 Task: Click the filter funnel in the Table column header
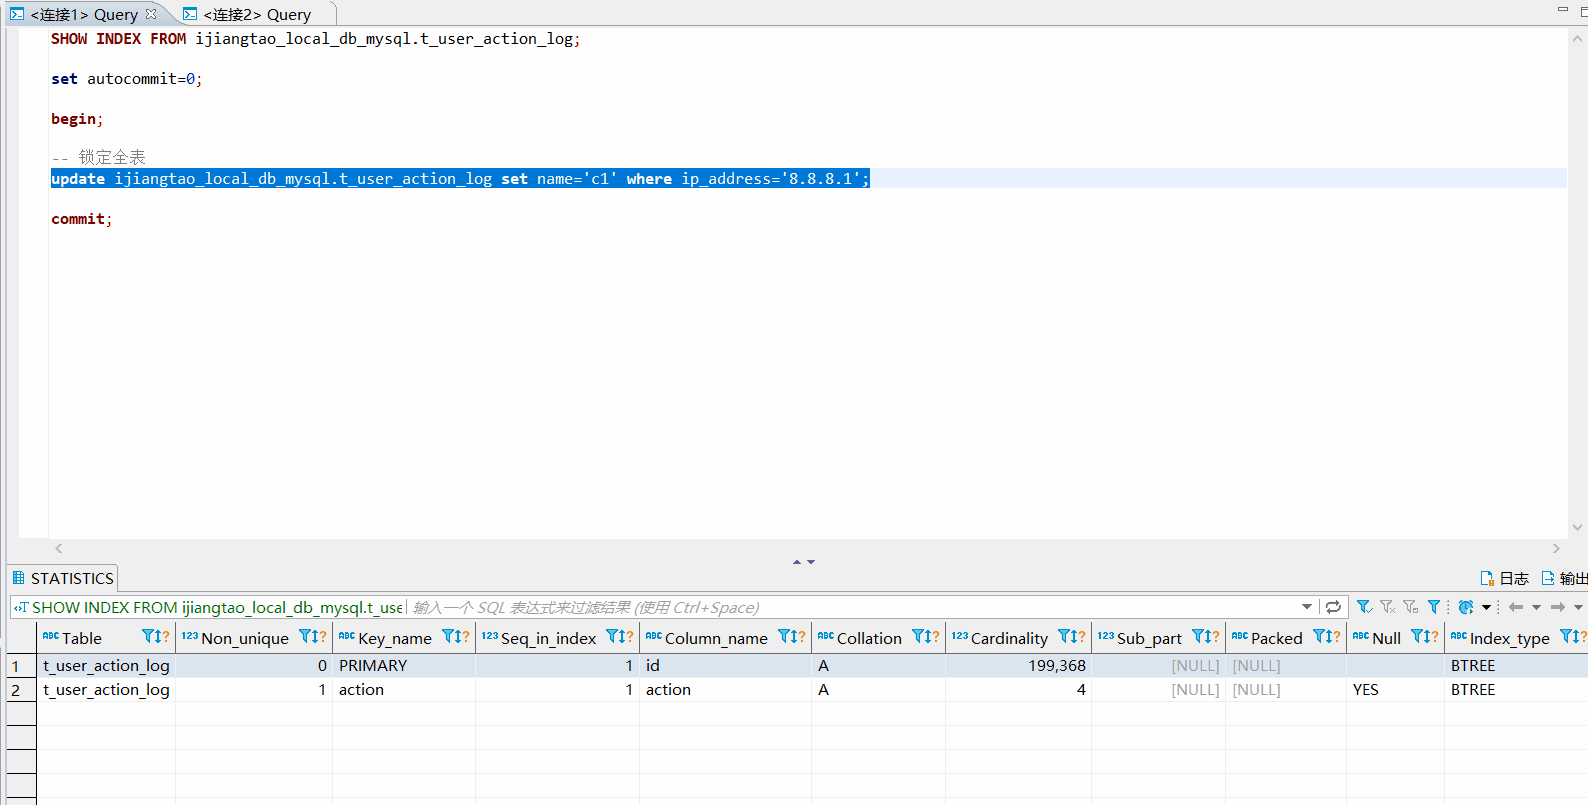149,637
